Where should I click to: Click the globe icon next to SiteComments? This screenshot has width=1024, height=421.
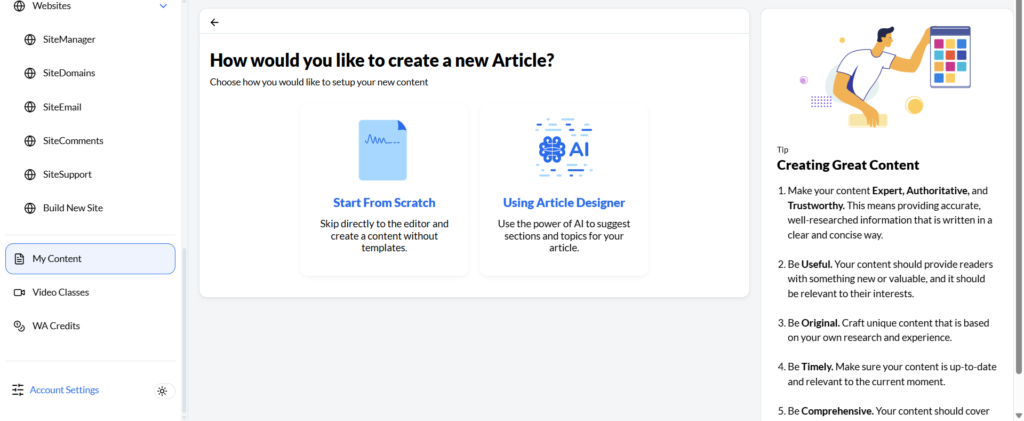click(x=29, y=141)
